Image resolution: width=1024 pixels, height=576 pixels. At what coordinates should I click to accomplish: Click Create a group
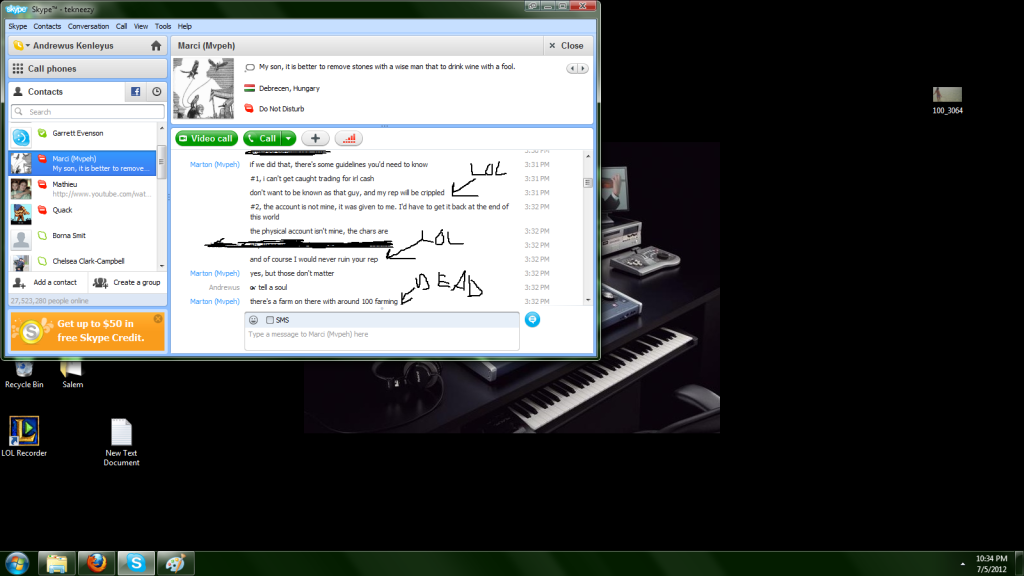point(127,283)
